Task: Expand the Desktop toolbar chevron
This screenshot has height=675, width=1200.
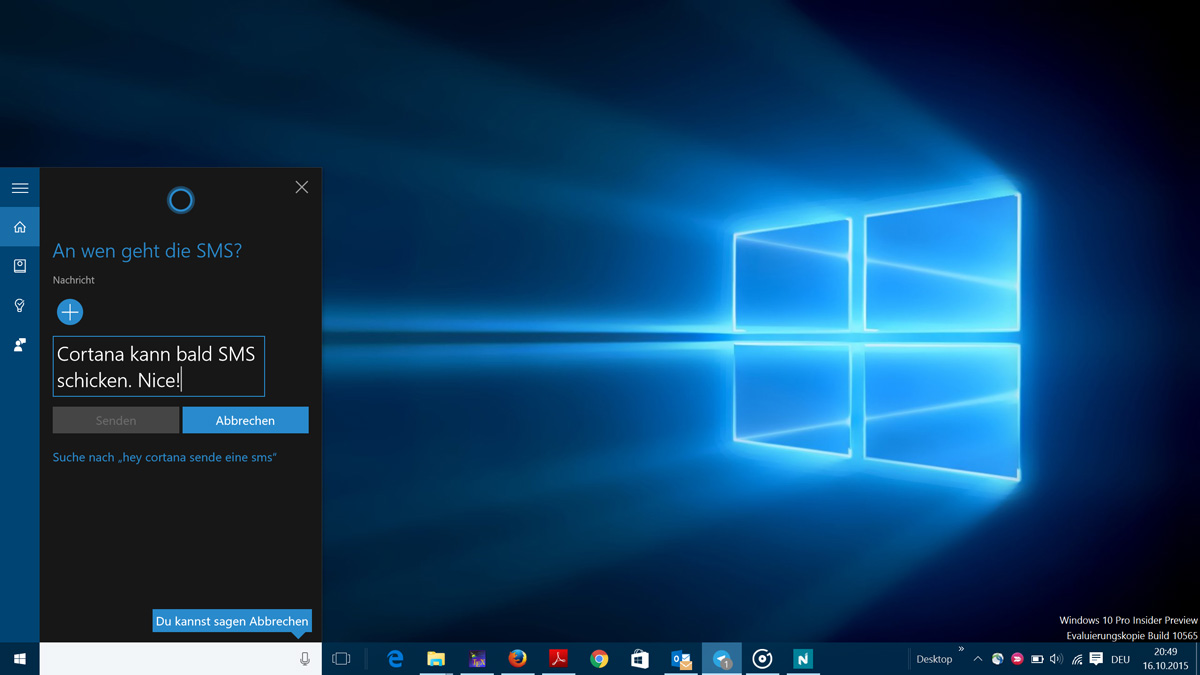Action: 961,650
